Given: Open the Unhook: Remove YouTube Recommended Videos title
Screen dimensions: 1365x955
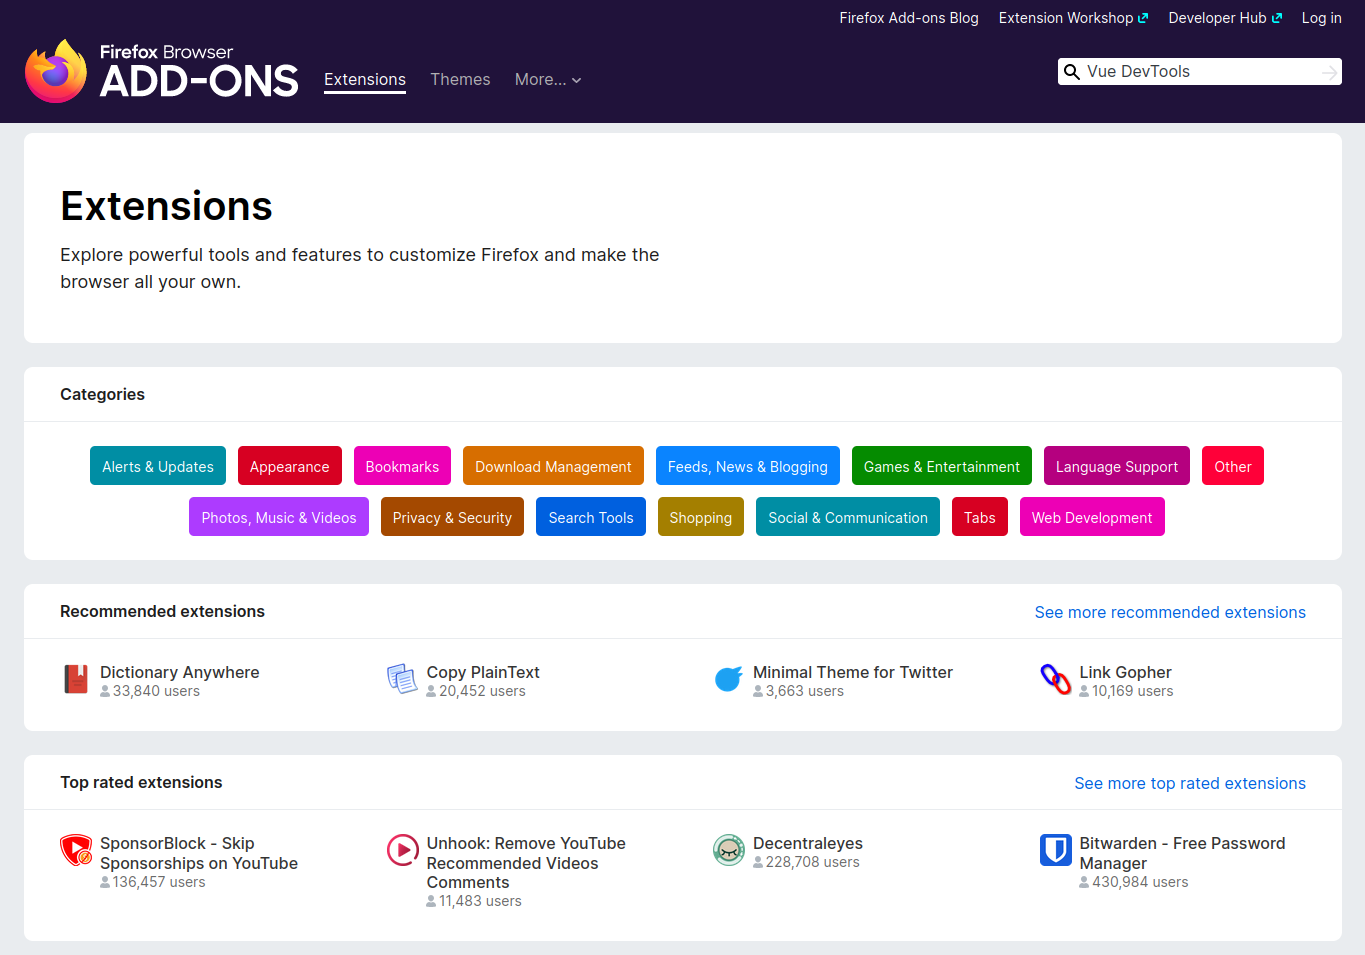Looking at the screenshot, I should (526, 863).
